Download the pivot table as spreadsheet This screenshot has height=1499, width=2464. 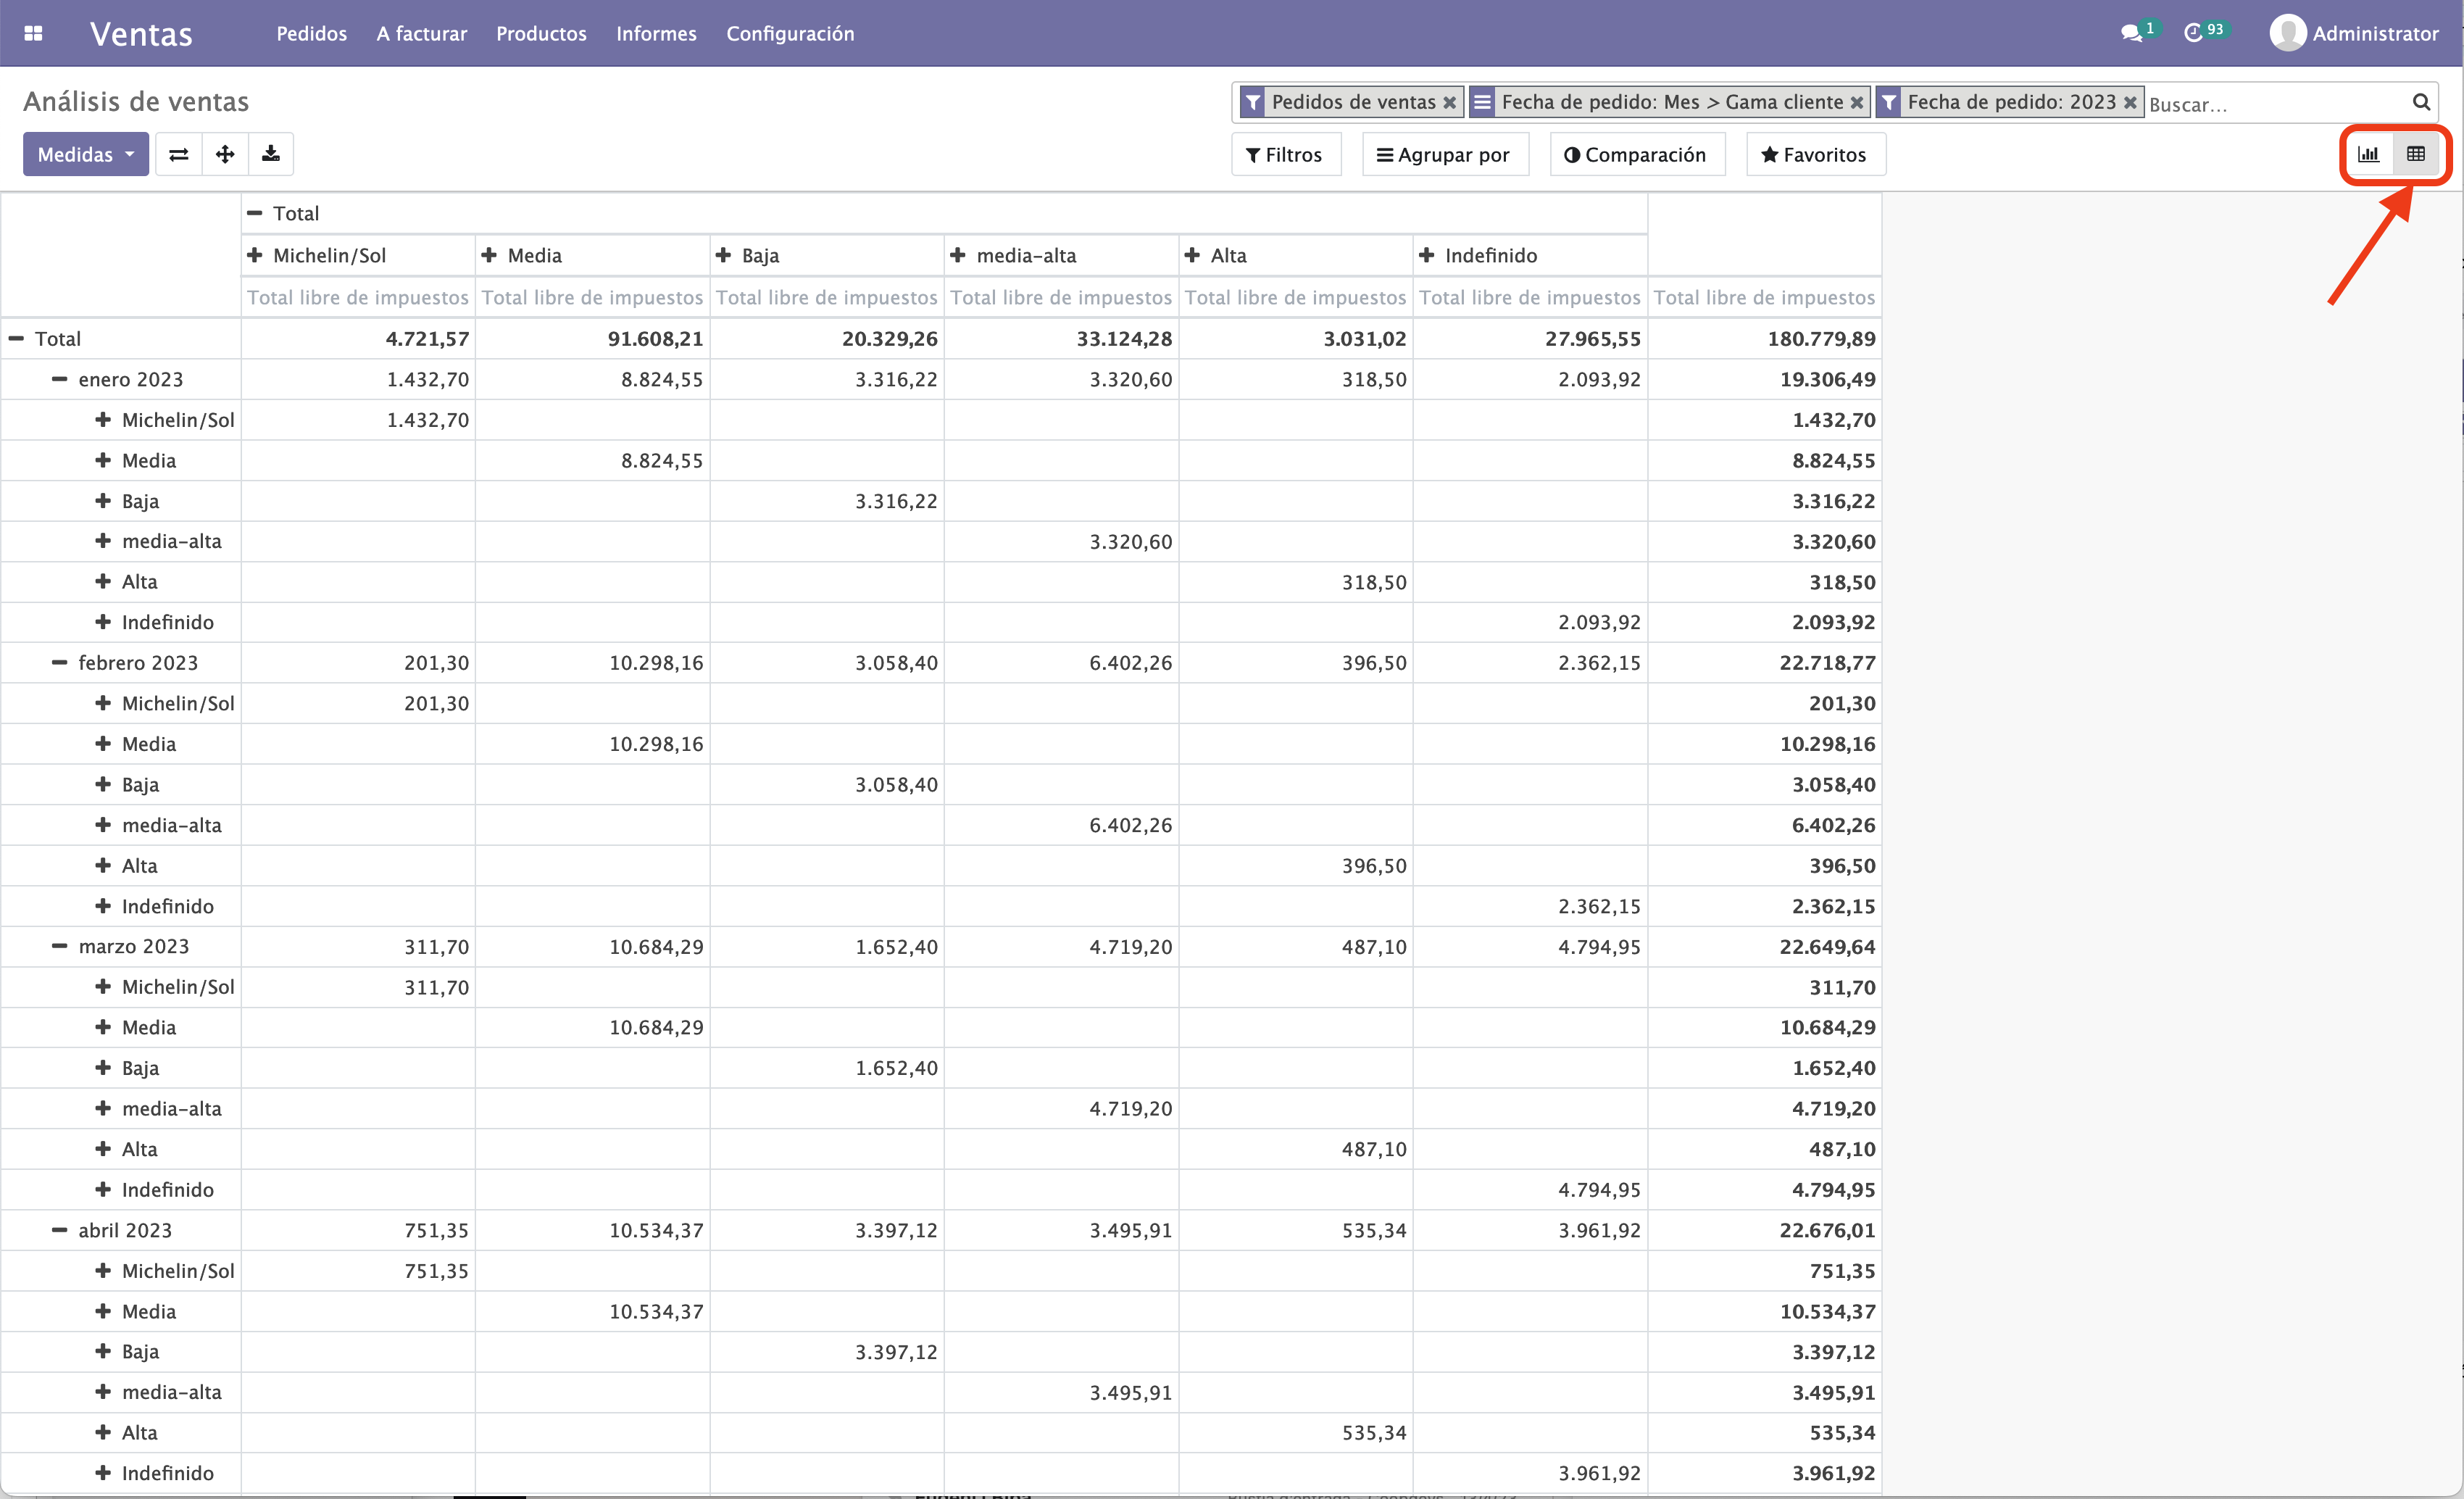pyautogui.click(x=271, y=154)
